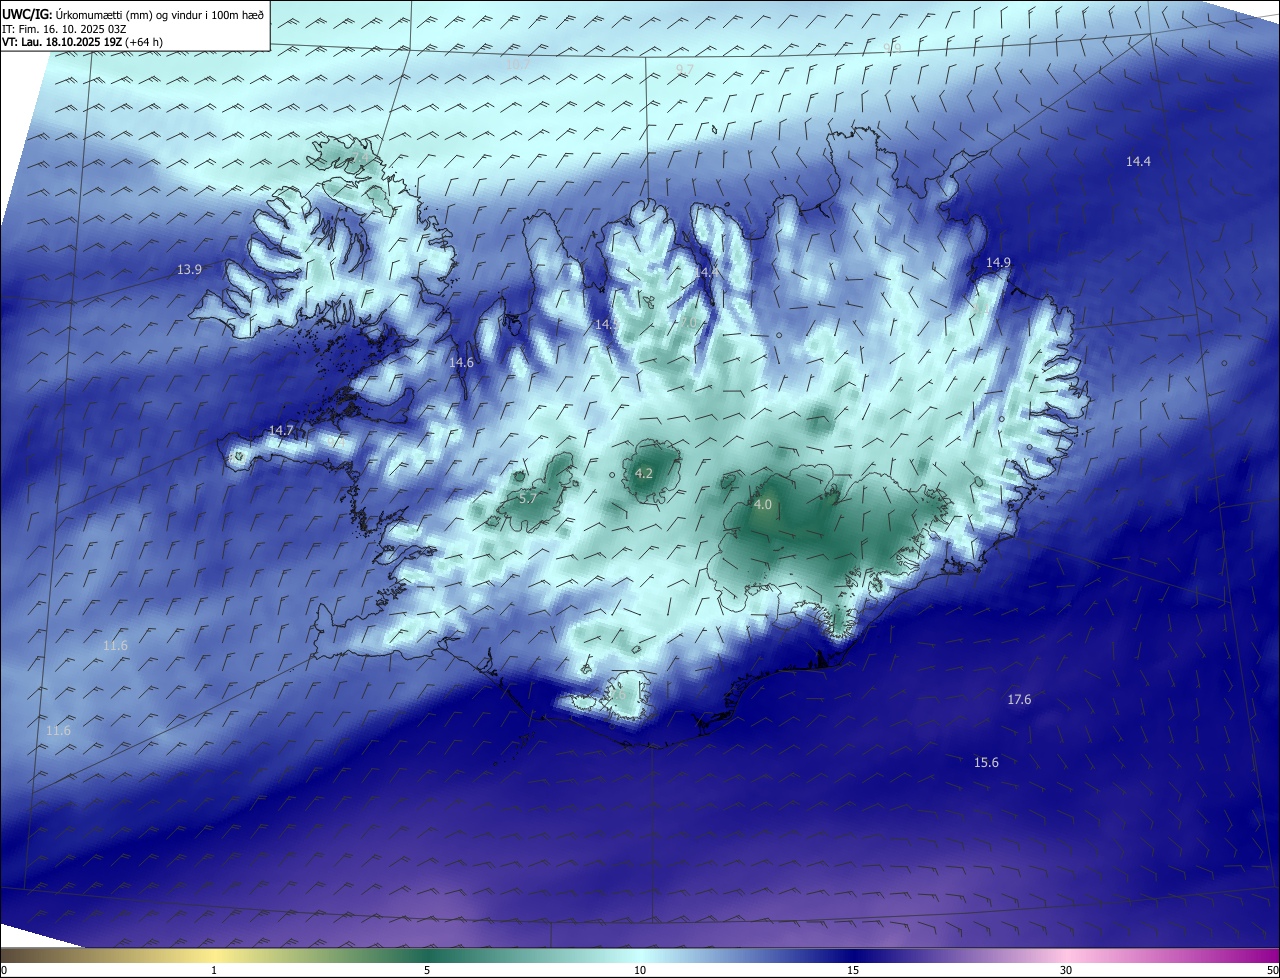Click the 14.6 value on the map
Image resolution: width=1280 pixels, height=978 pixels.
tap(461, 363)
